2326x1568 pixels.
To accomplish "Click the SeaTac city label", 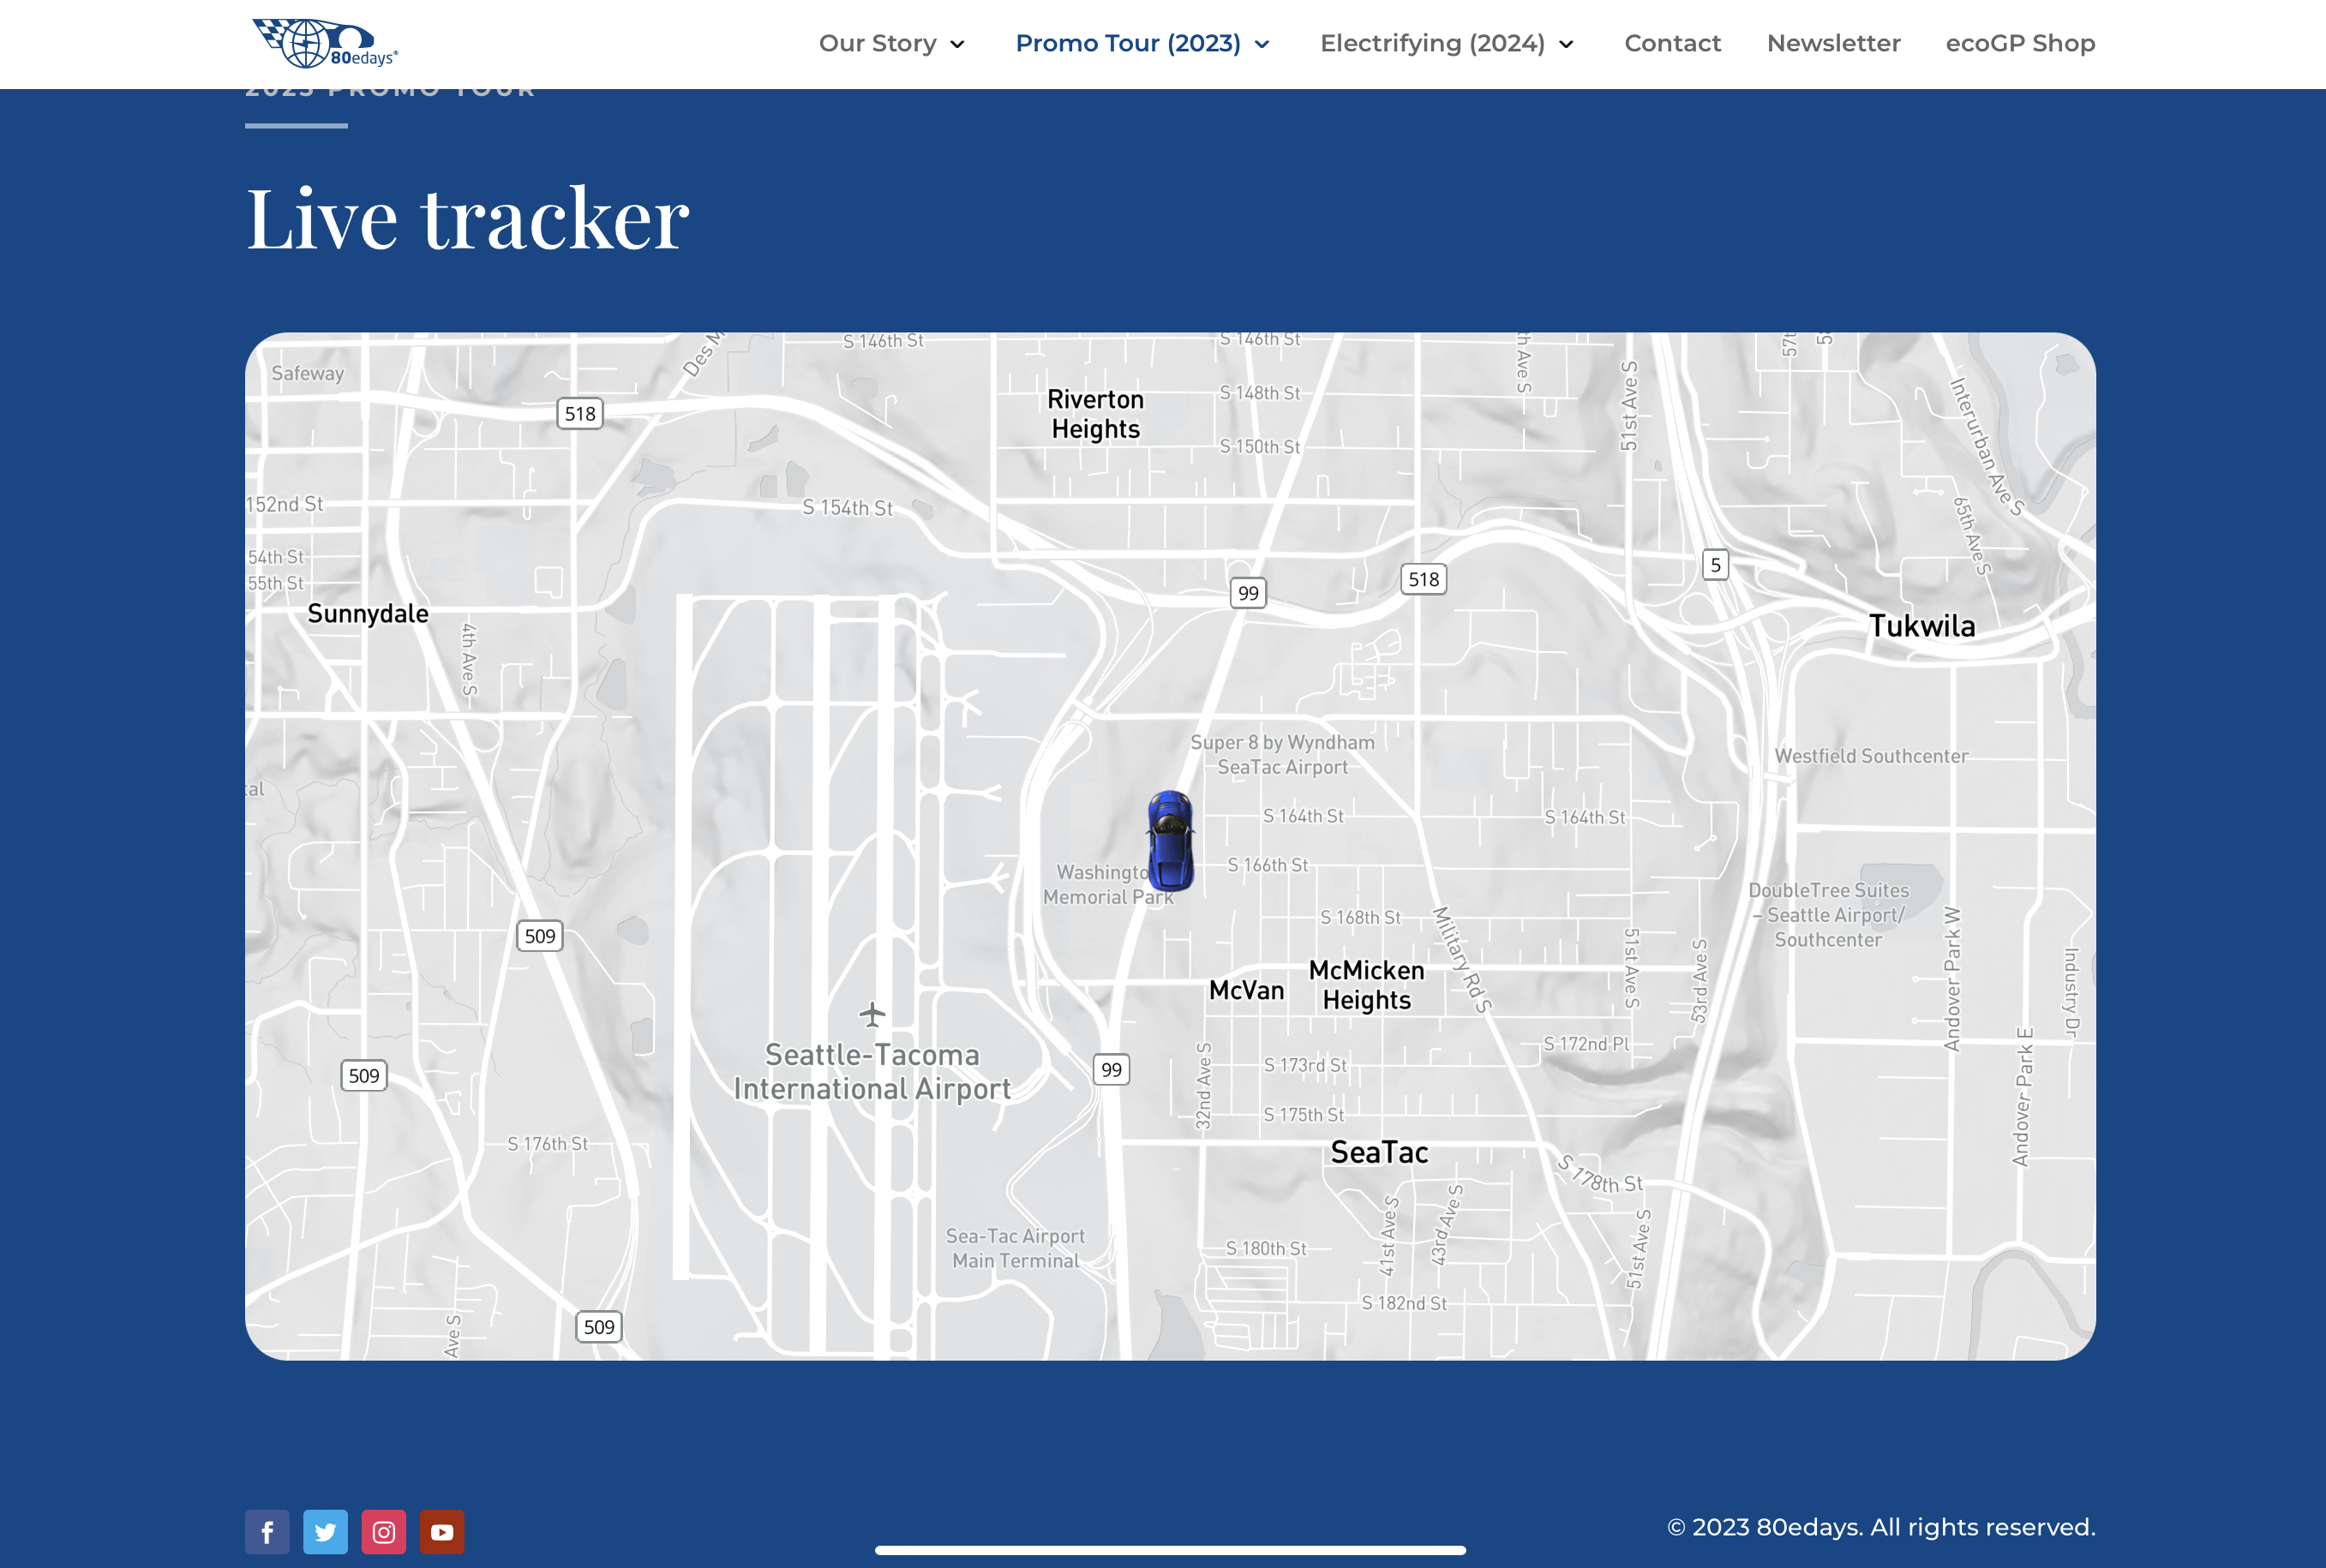I will [1379, 1152].
